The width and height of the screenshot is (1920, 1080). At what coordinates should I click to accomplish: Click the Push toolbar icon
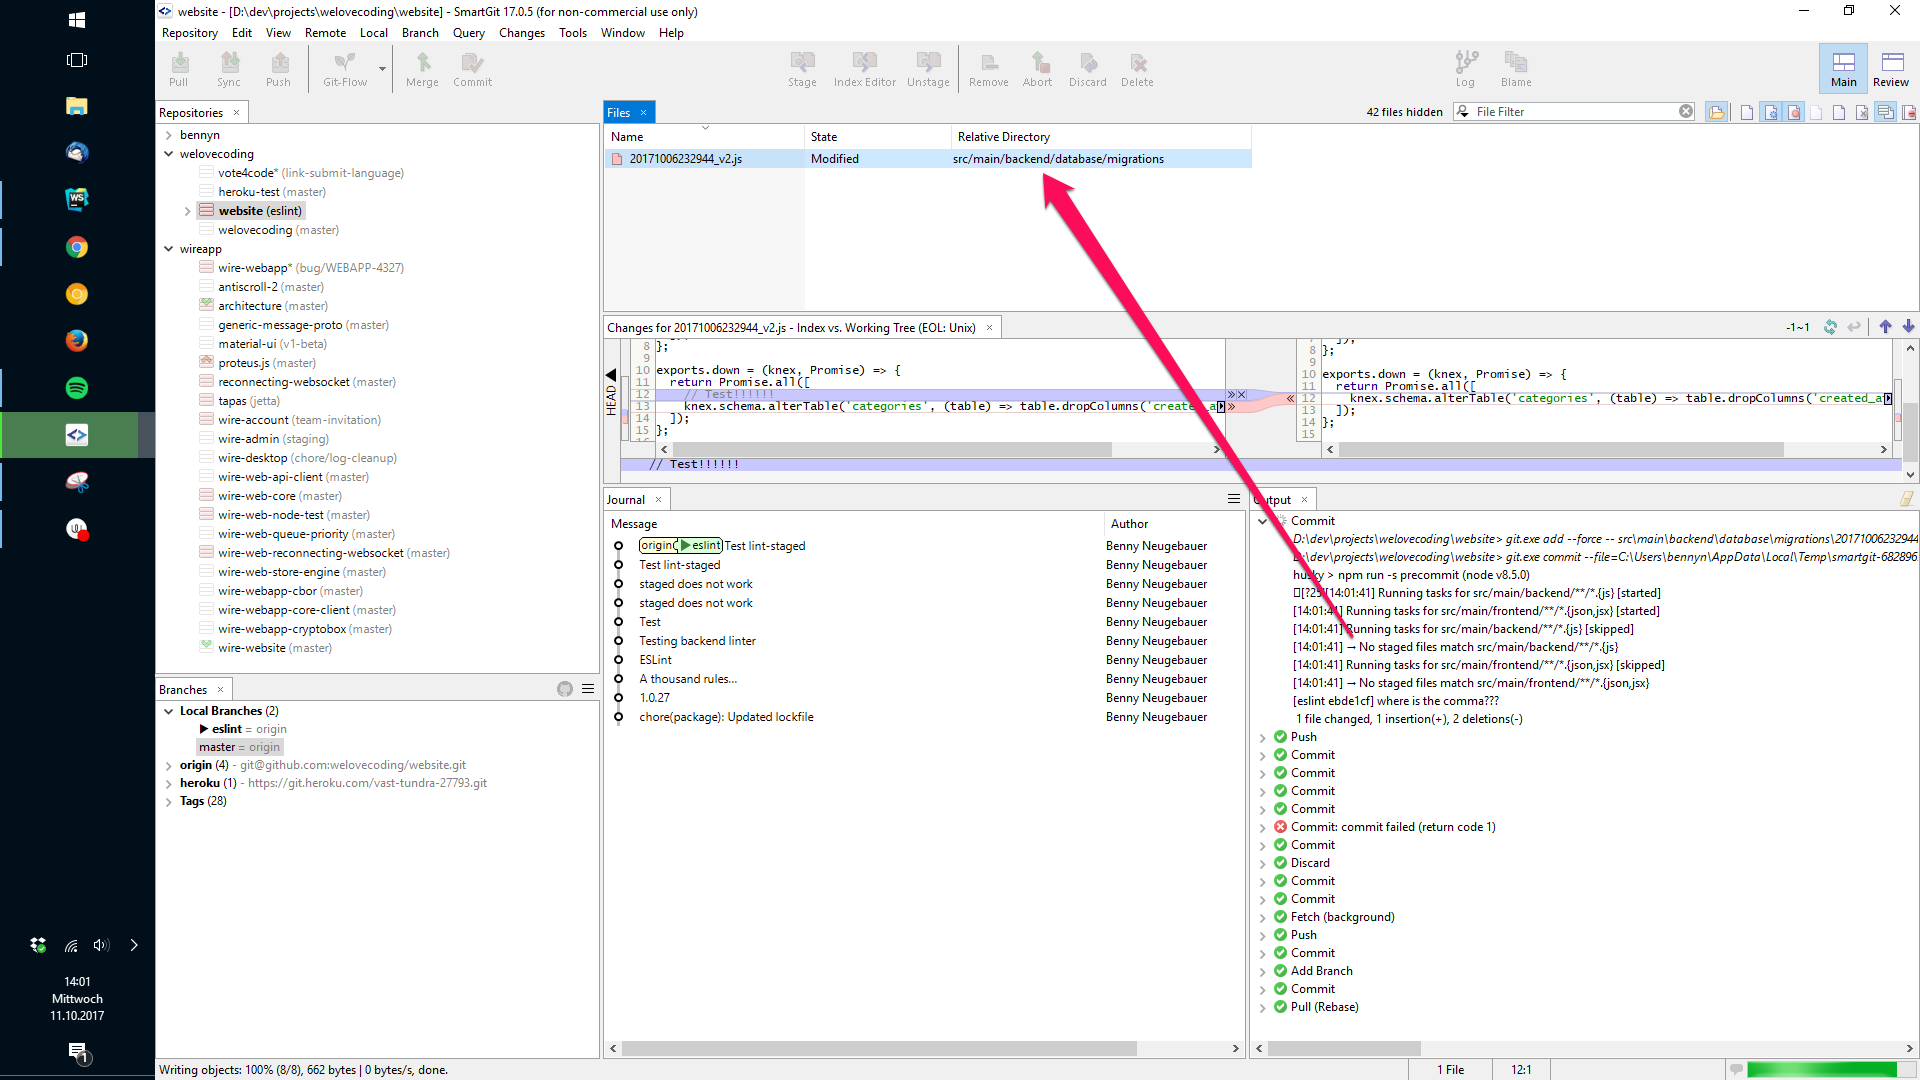pos(279,69)
